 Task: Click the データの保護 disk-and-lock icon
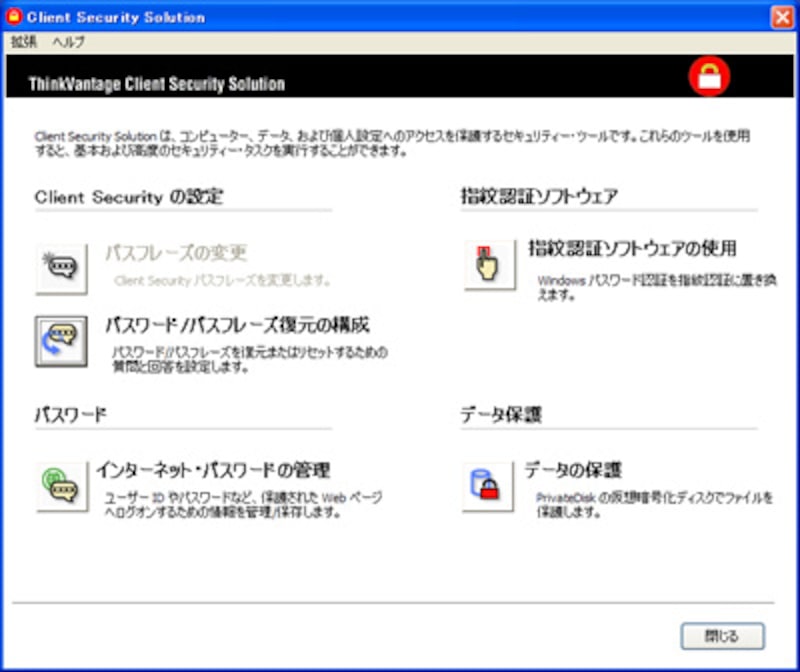click(x=487, y=487)
